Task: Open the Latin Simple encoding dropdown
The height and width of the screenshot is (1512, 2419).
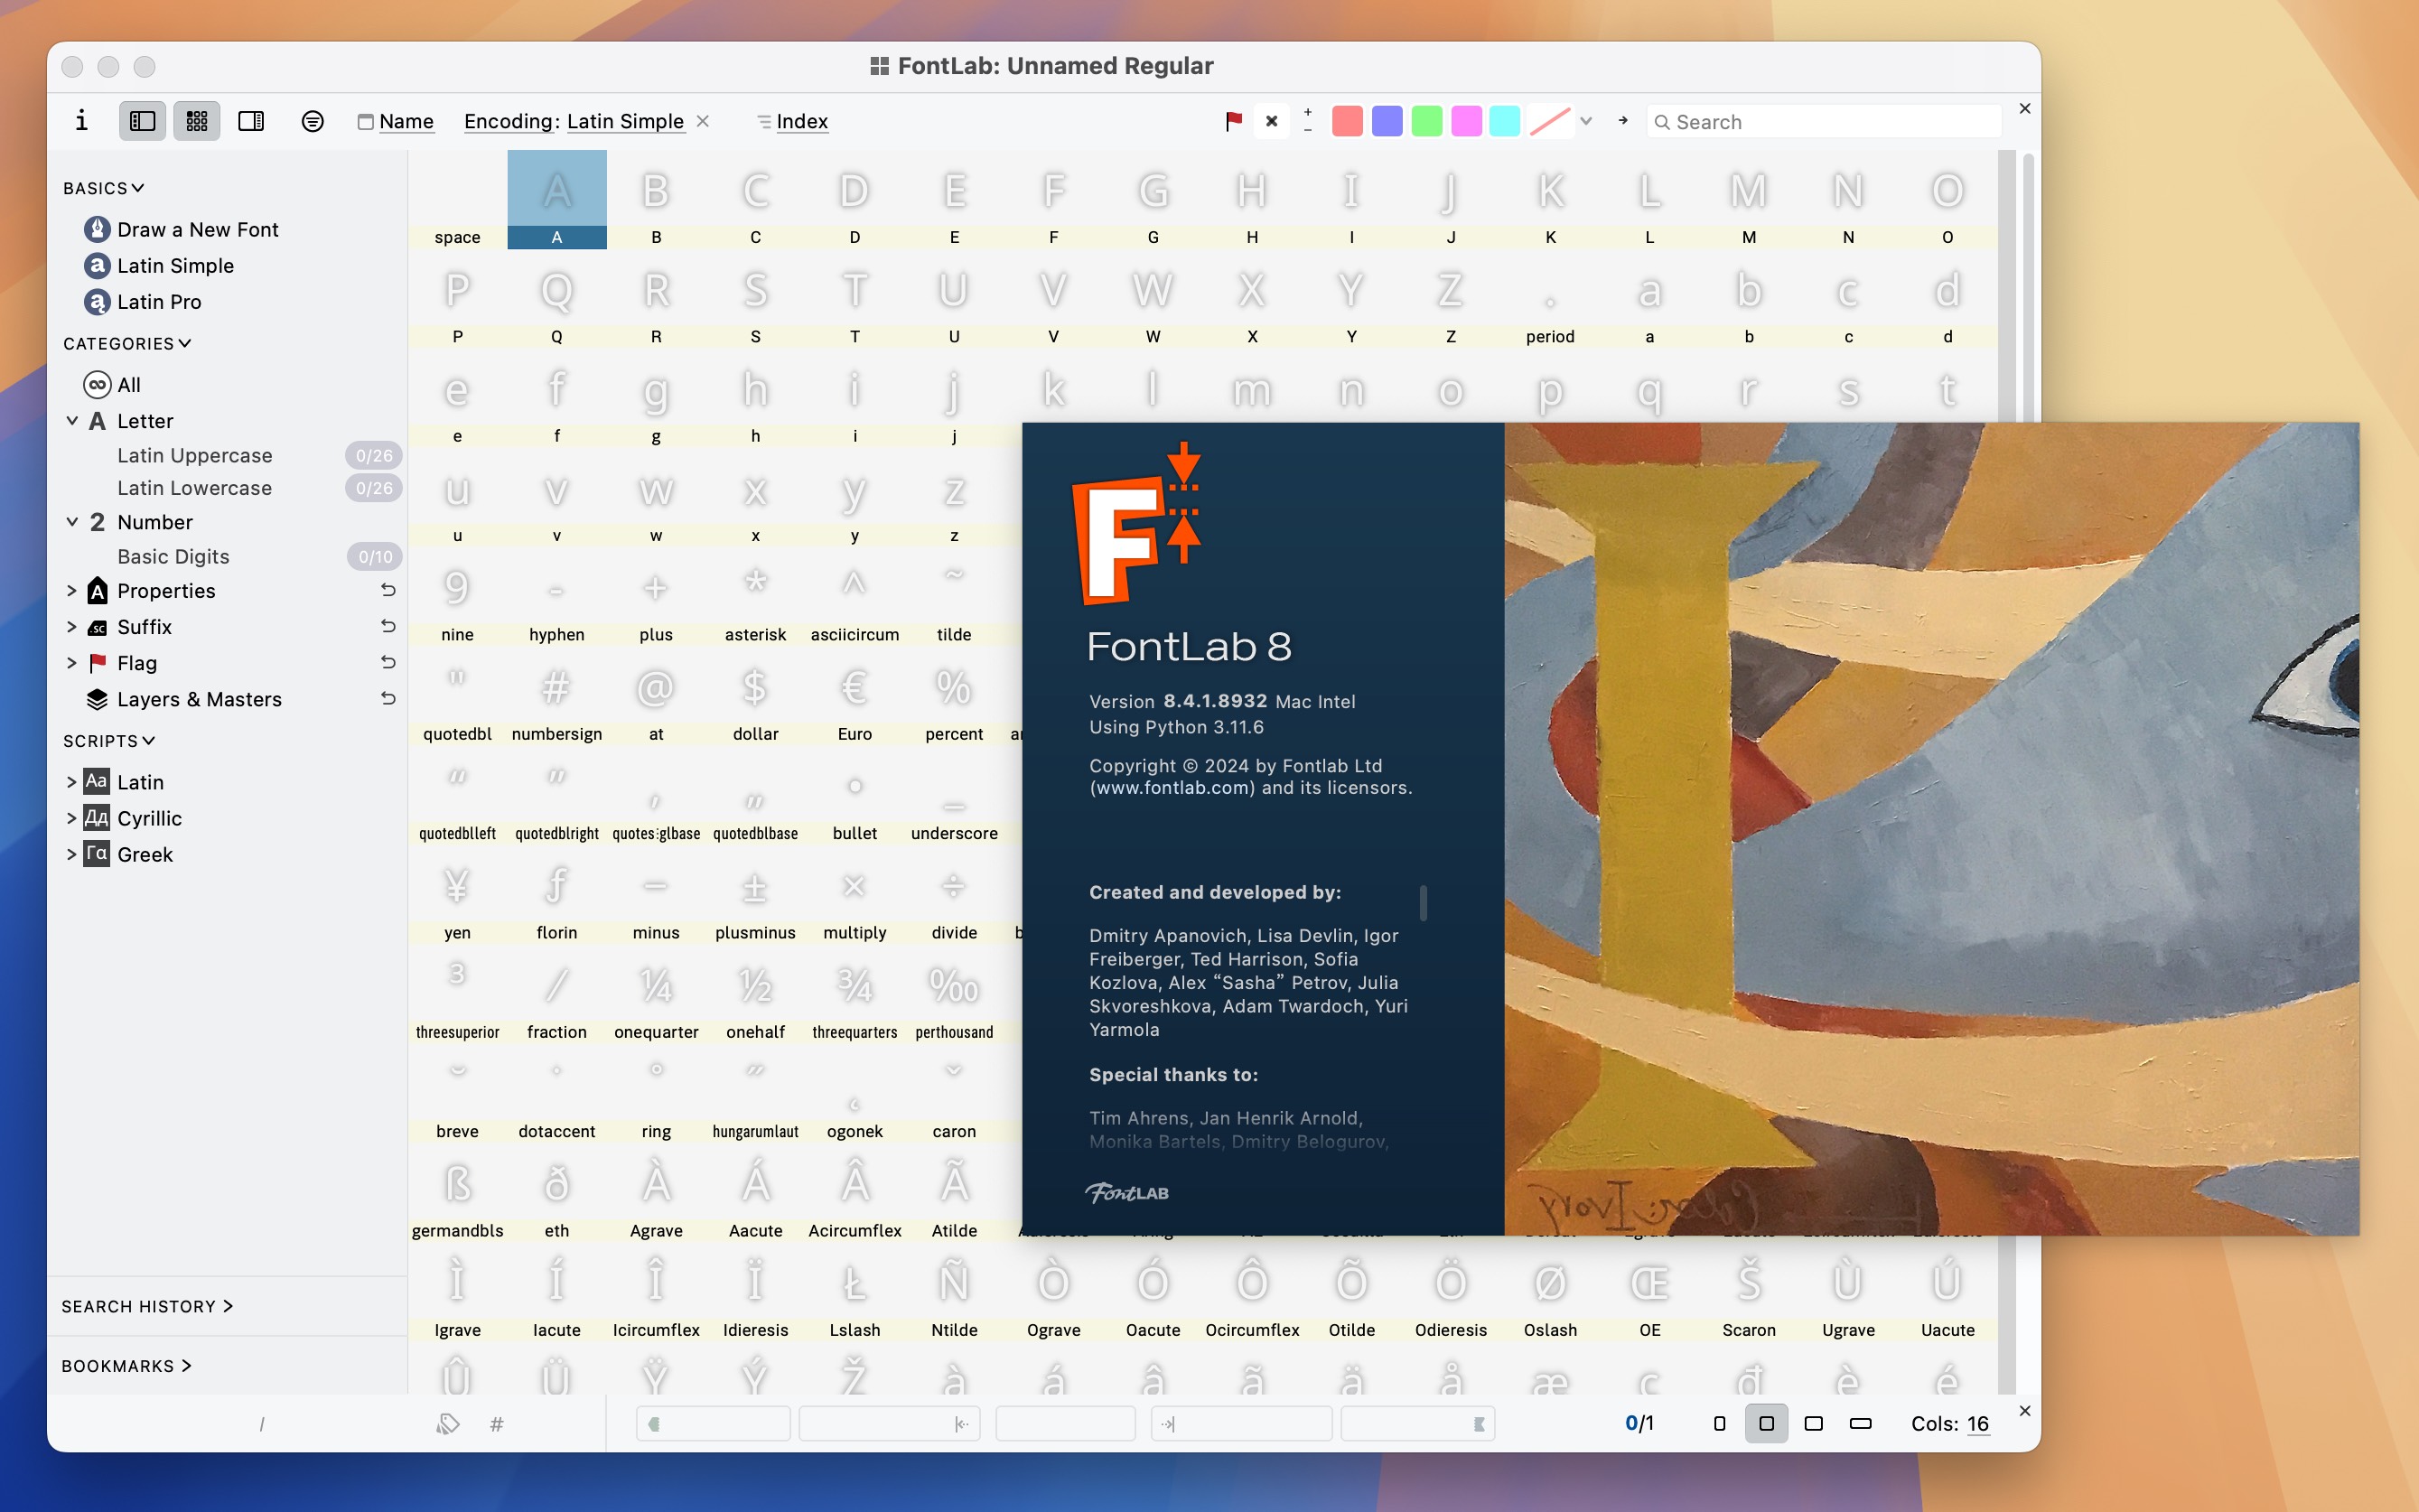Action: (625, 121)
